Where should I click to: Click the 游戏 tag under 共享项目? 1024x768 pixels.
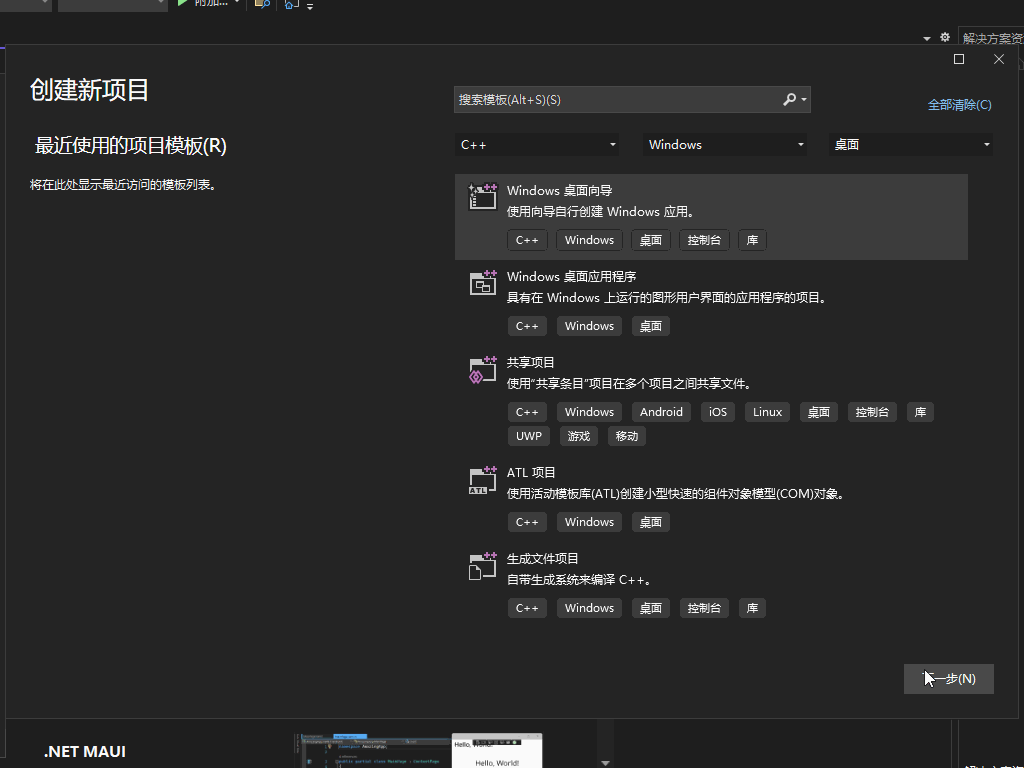[579, 436]
